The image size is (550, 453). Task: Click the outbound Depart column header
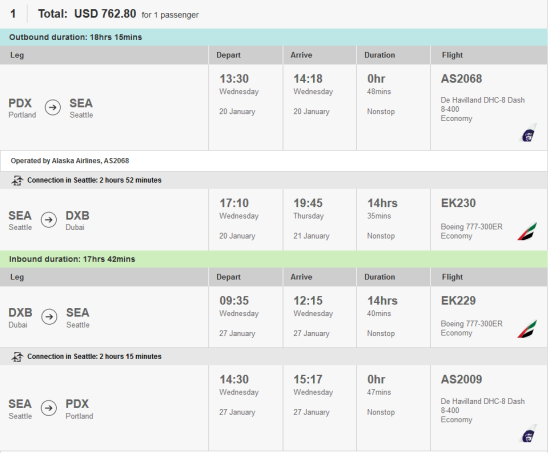pos(228,55)
